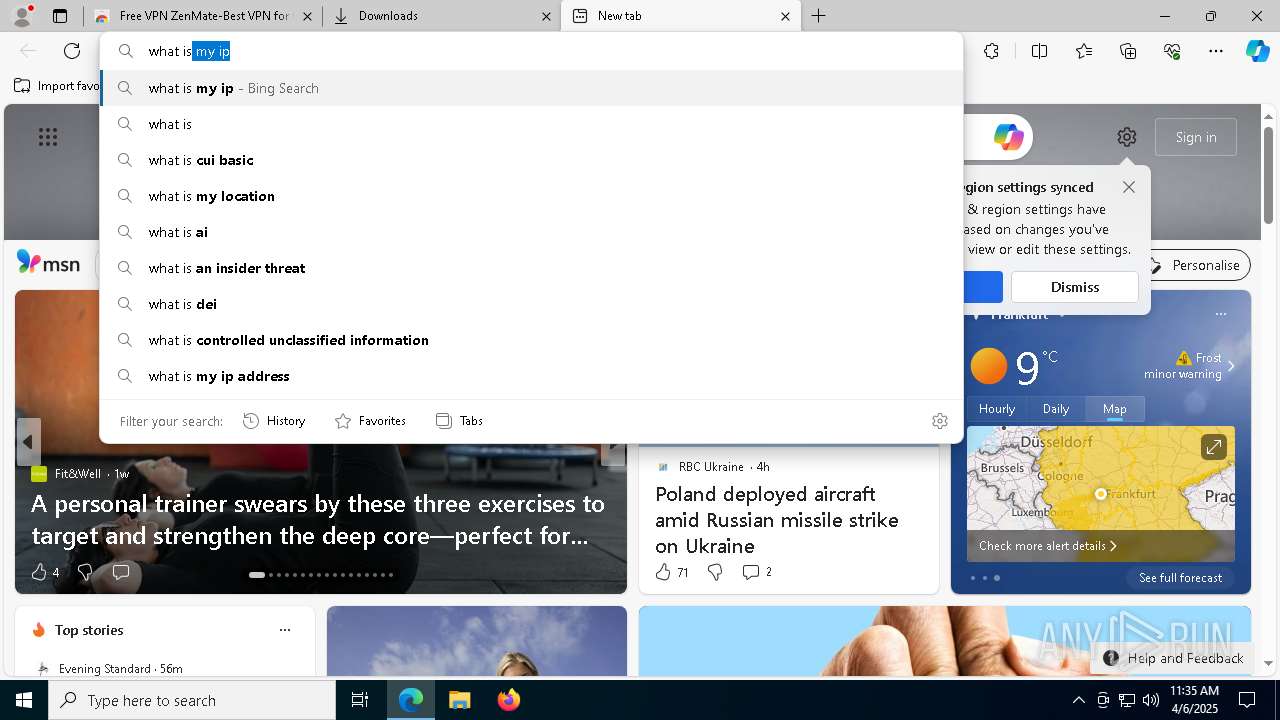Click Sign in on the new tab page
The width and height of the screenshot is (1280, 720).
point(1196,137)
